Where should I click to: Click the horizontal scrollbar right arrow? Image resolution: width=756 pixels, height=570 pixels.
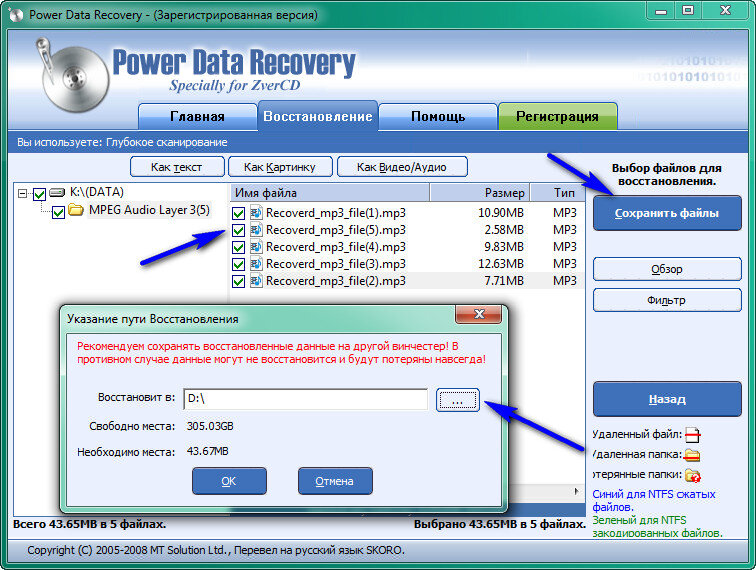[x=577, y=491]
